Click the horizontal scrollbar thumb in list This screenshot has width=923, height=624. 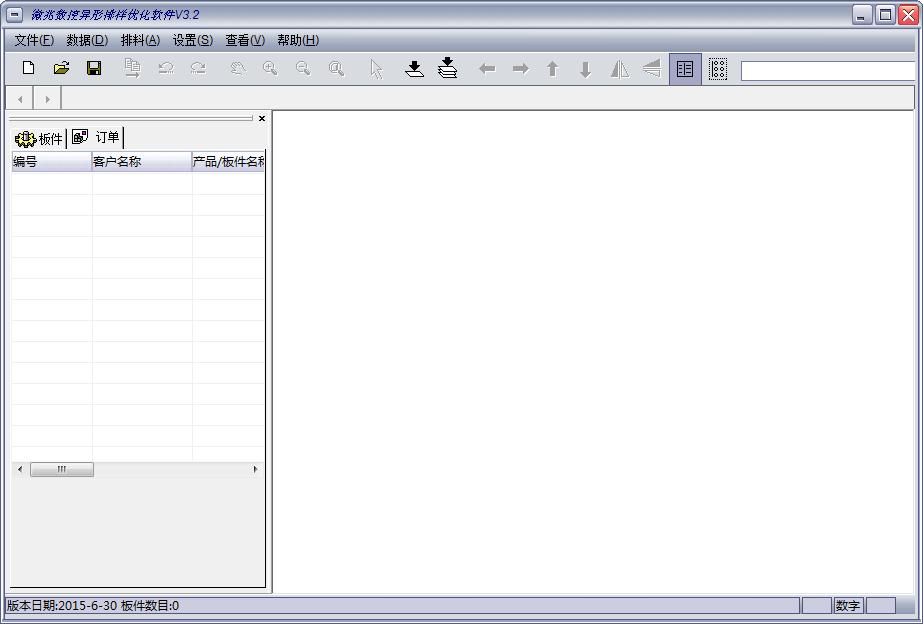61,469
